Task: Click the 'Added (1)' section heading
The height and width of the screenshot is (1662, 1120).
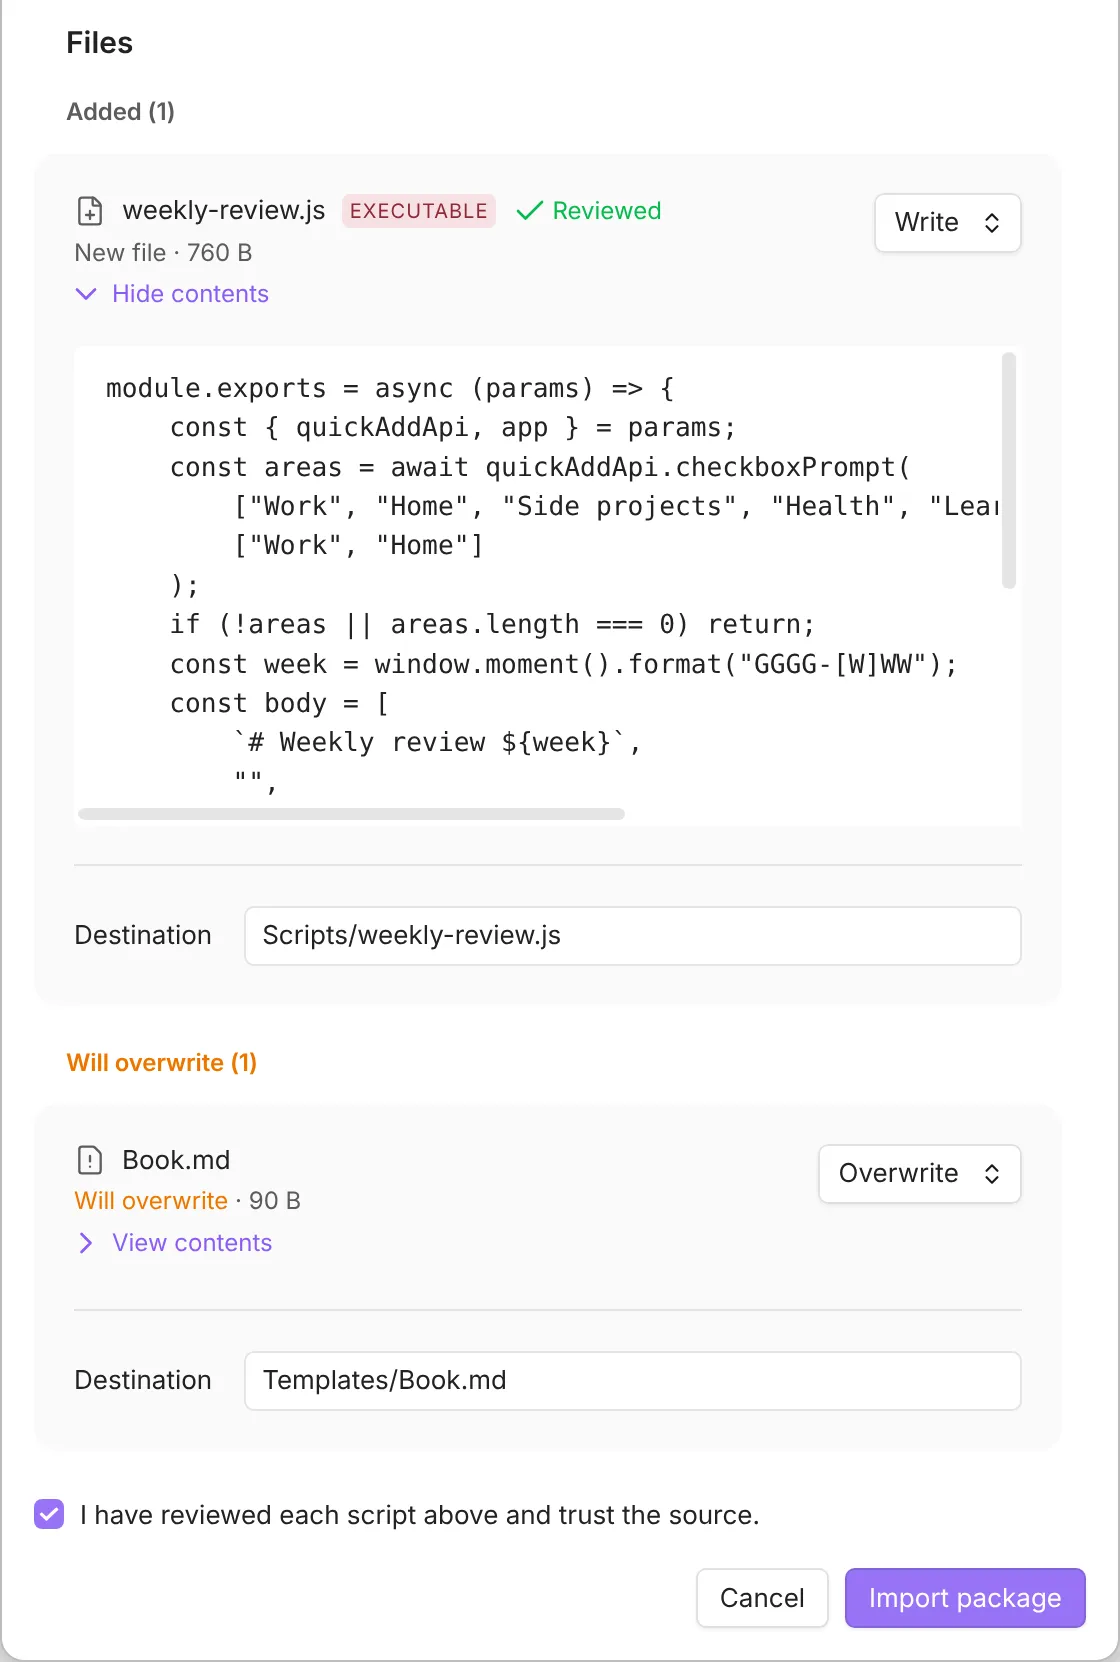Action: click(121, 112)
